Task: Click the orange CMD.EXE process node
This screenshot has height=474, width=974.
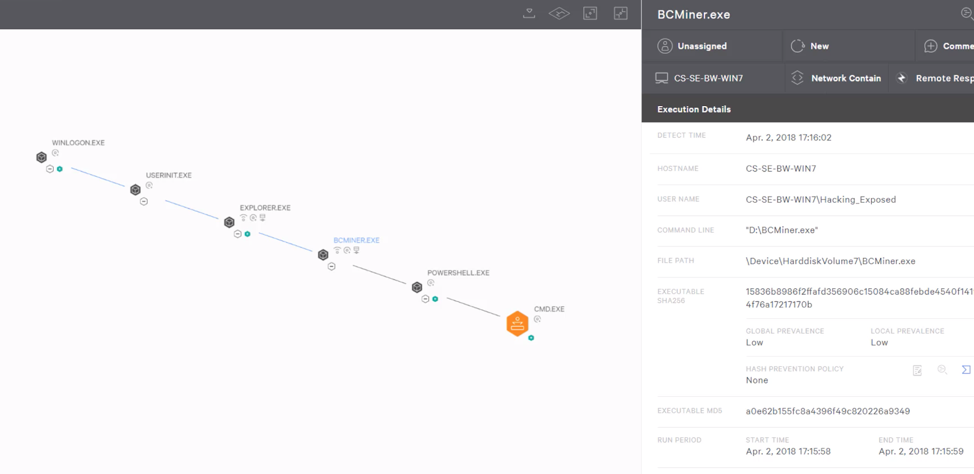Action: click(517, 324)
